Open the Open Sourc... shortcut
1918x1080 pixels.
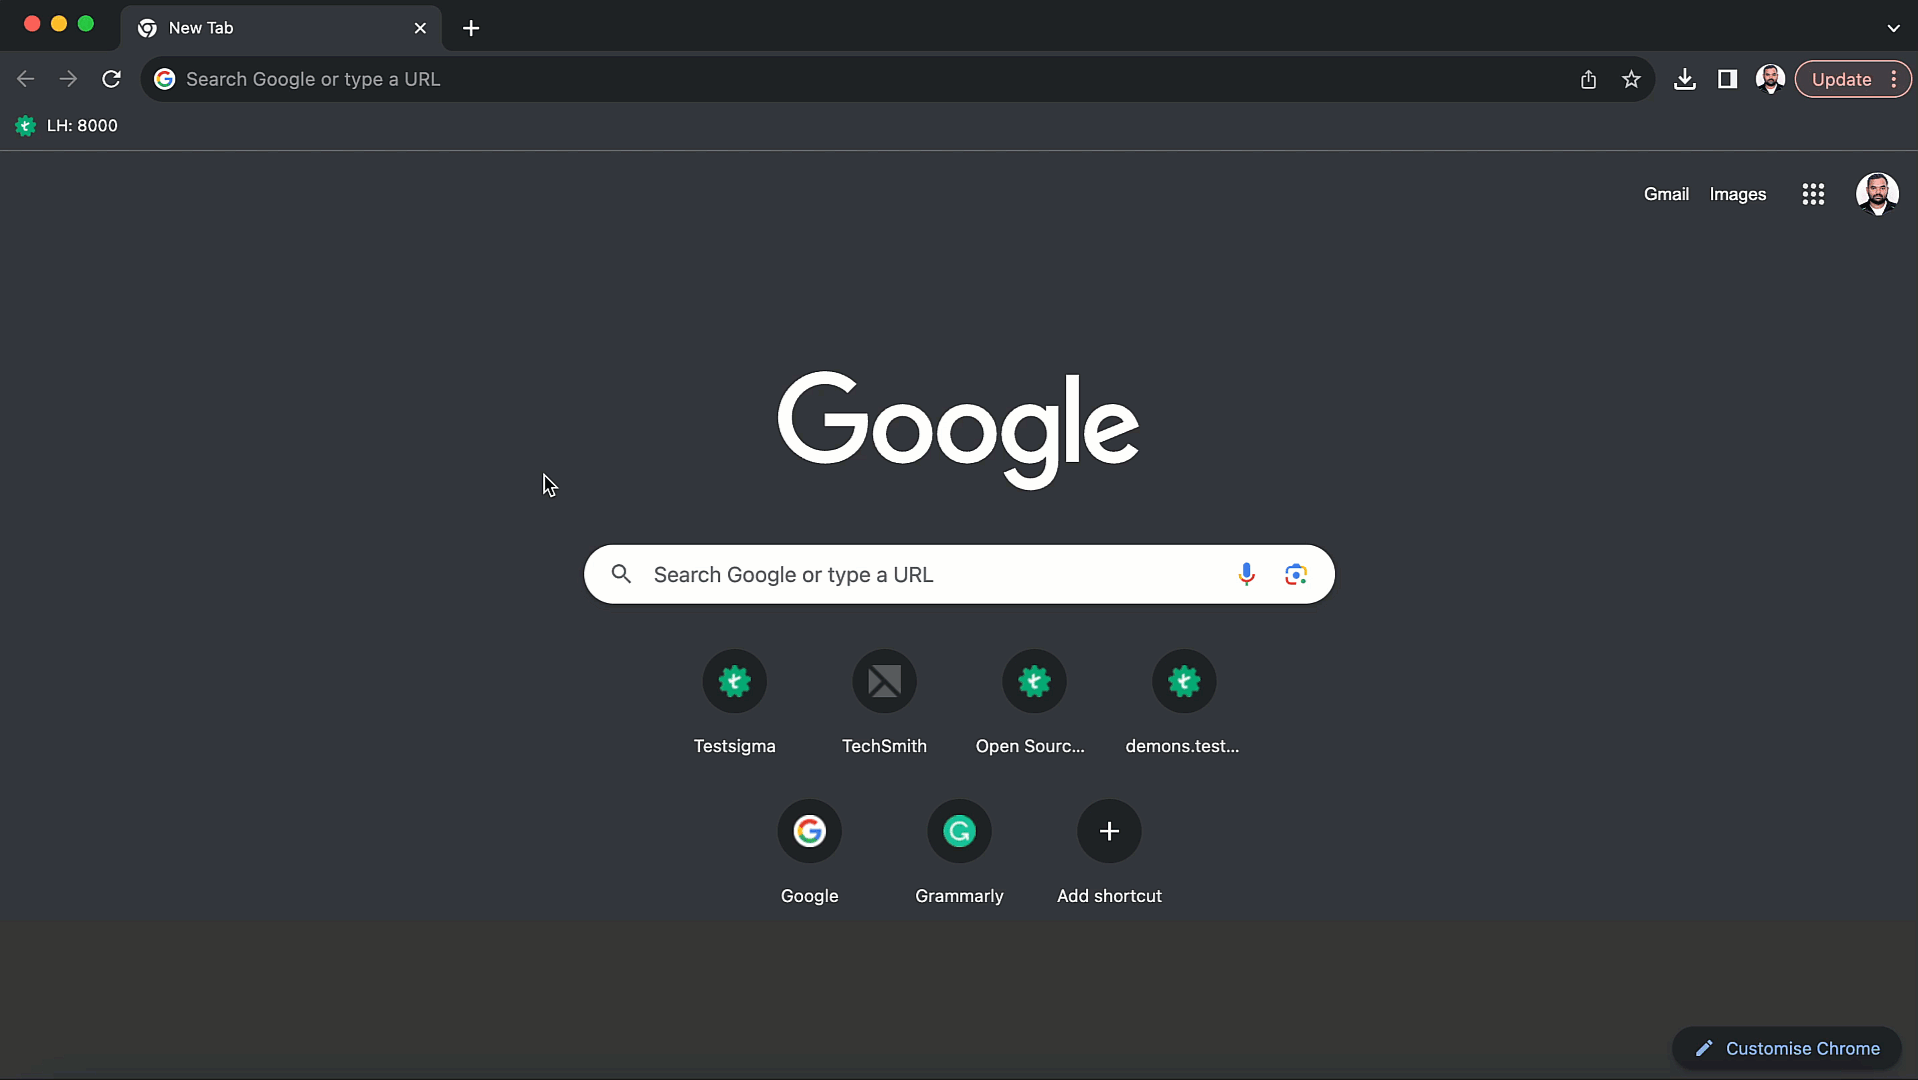coord(1033,703)
